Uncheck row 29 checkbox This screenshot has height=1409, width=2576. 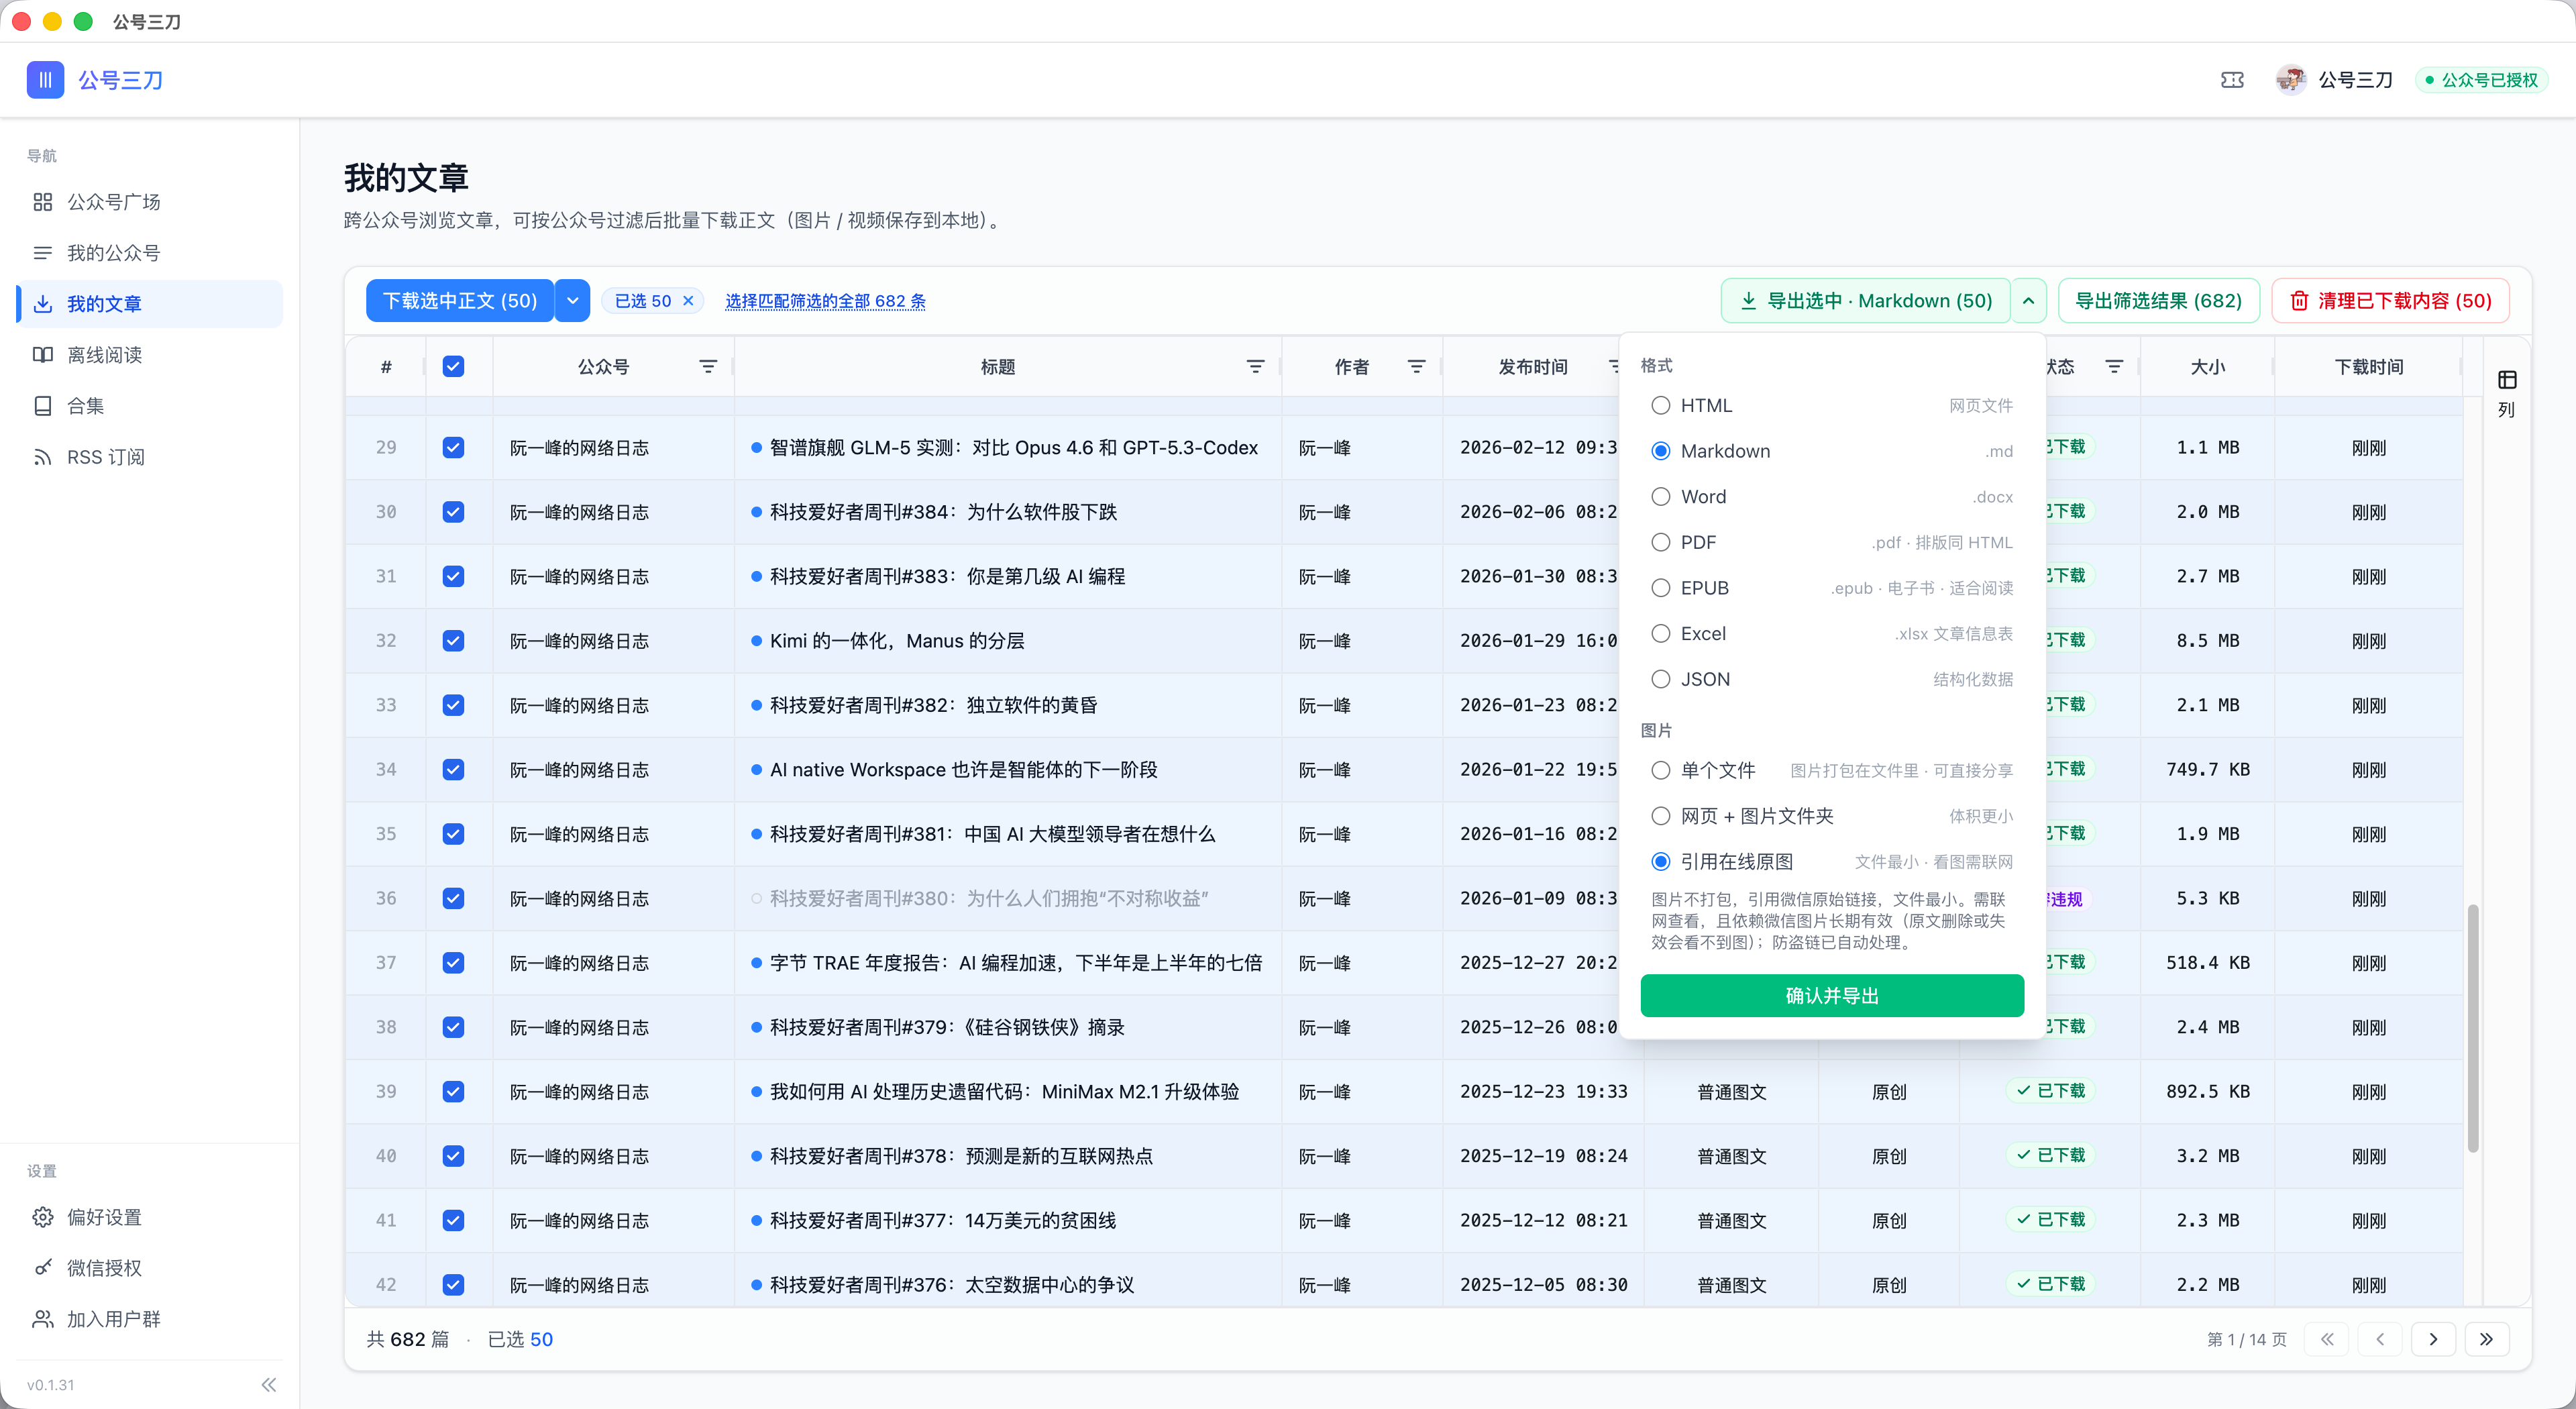tap(453, 448)
